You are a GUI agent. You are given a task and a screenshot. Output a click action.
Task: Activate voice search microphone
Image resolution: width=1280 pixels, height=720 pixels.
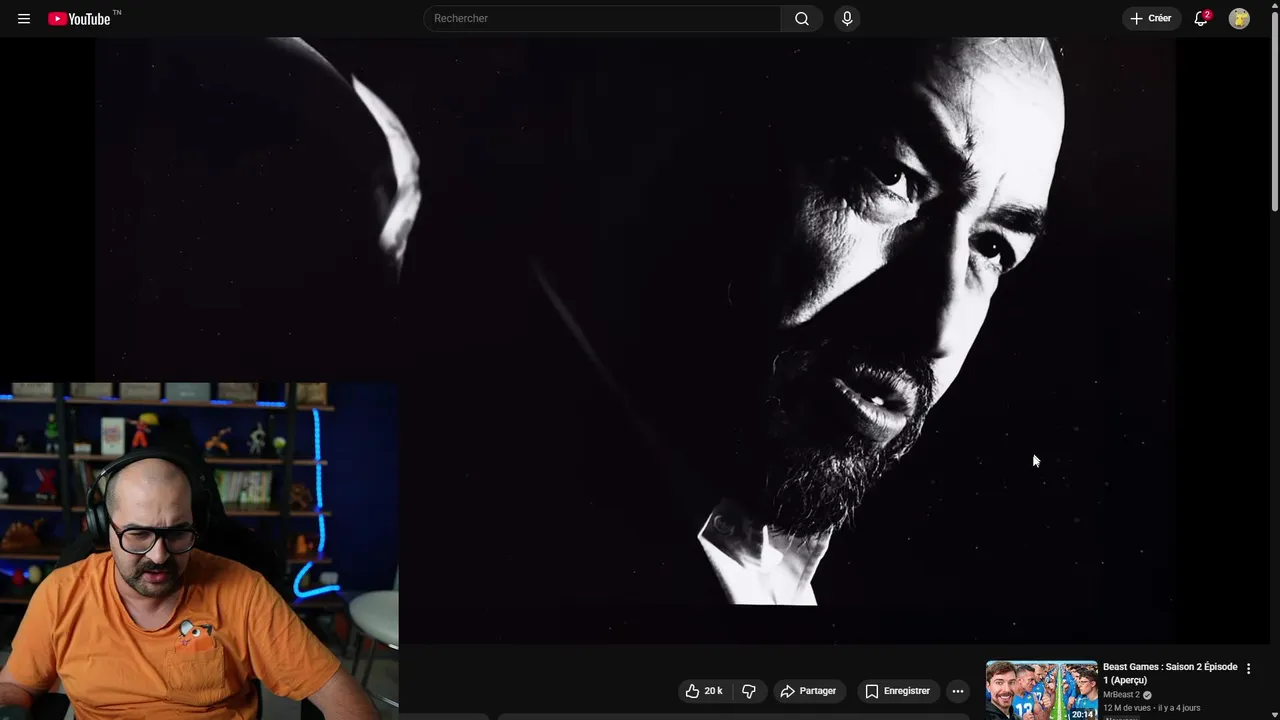pyautogui.click(x=847, y=18)
